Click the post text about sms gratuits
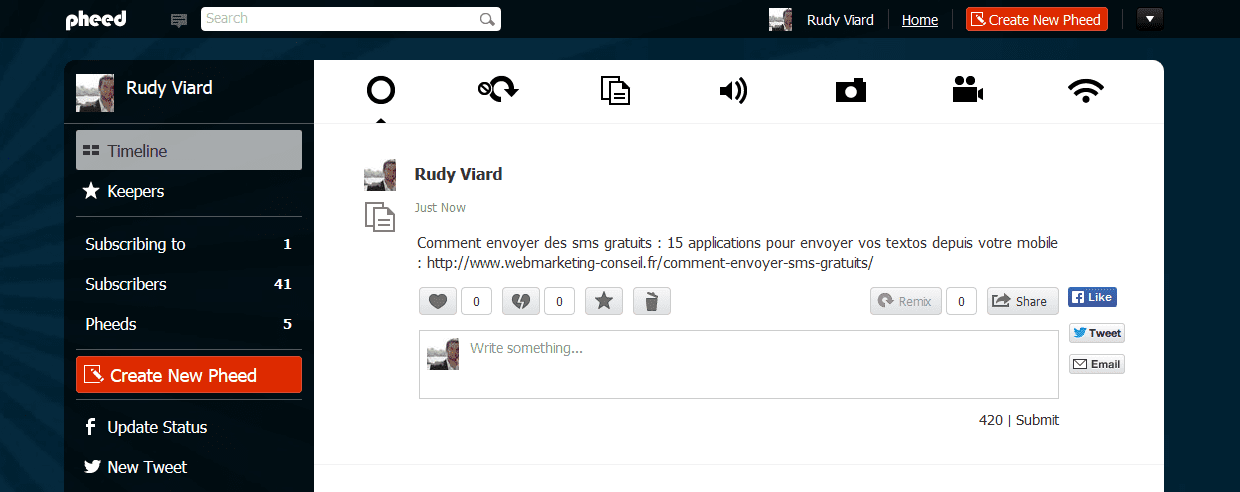Image resolution: width=1240 pixels, height=492 pixels. (737, 253)
